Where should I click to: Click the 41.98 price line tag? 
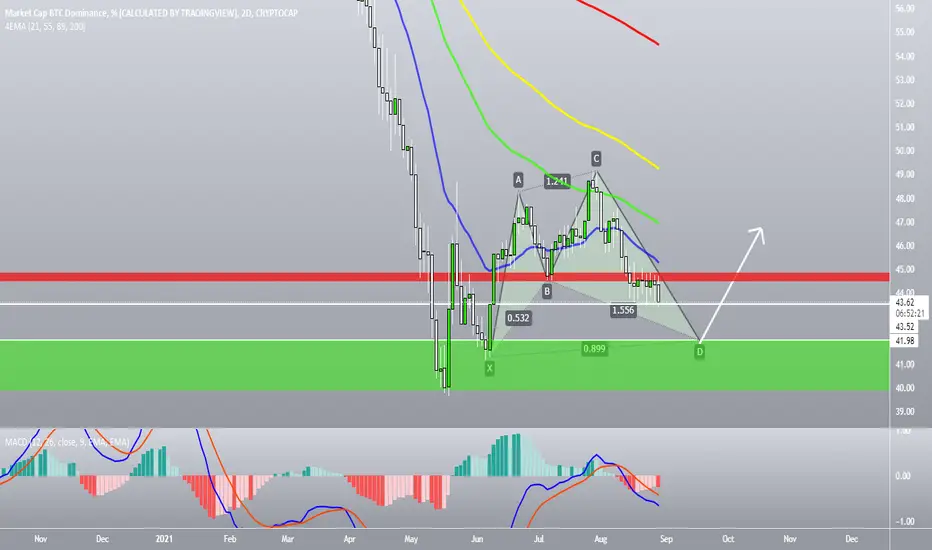pos(905,341)
